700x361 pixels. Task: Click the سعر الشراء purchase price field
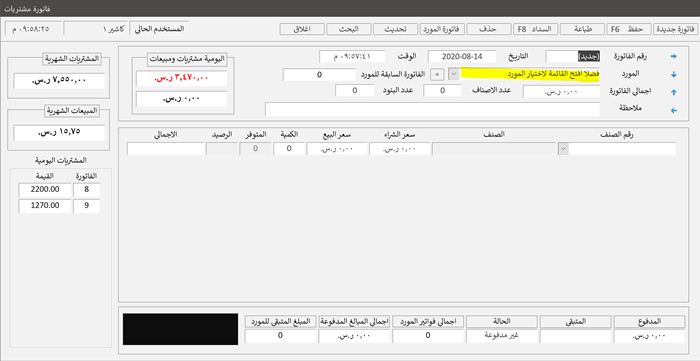click(x=400, y=149)
